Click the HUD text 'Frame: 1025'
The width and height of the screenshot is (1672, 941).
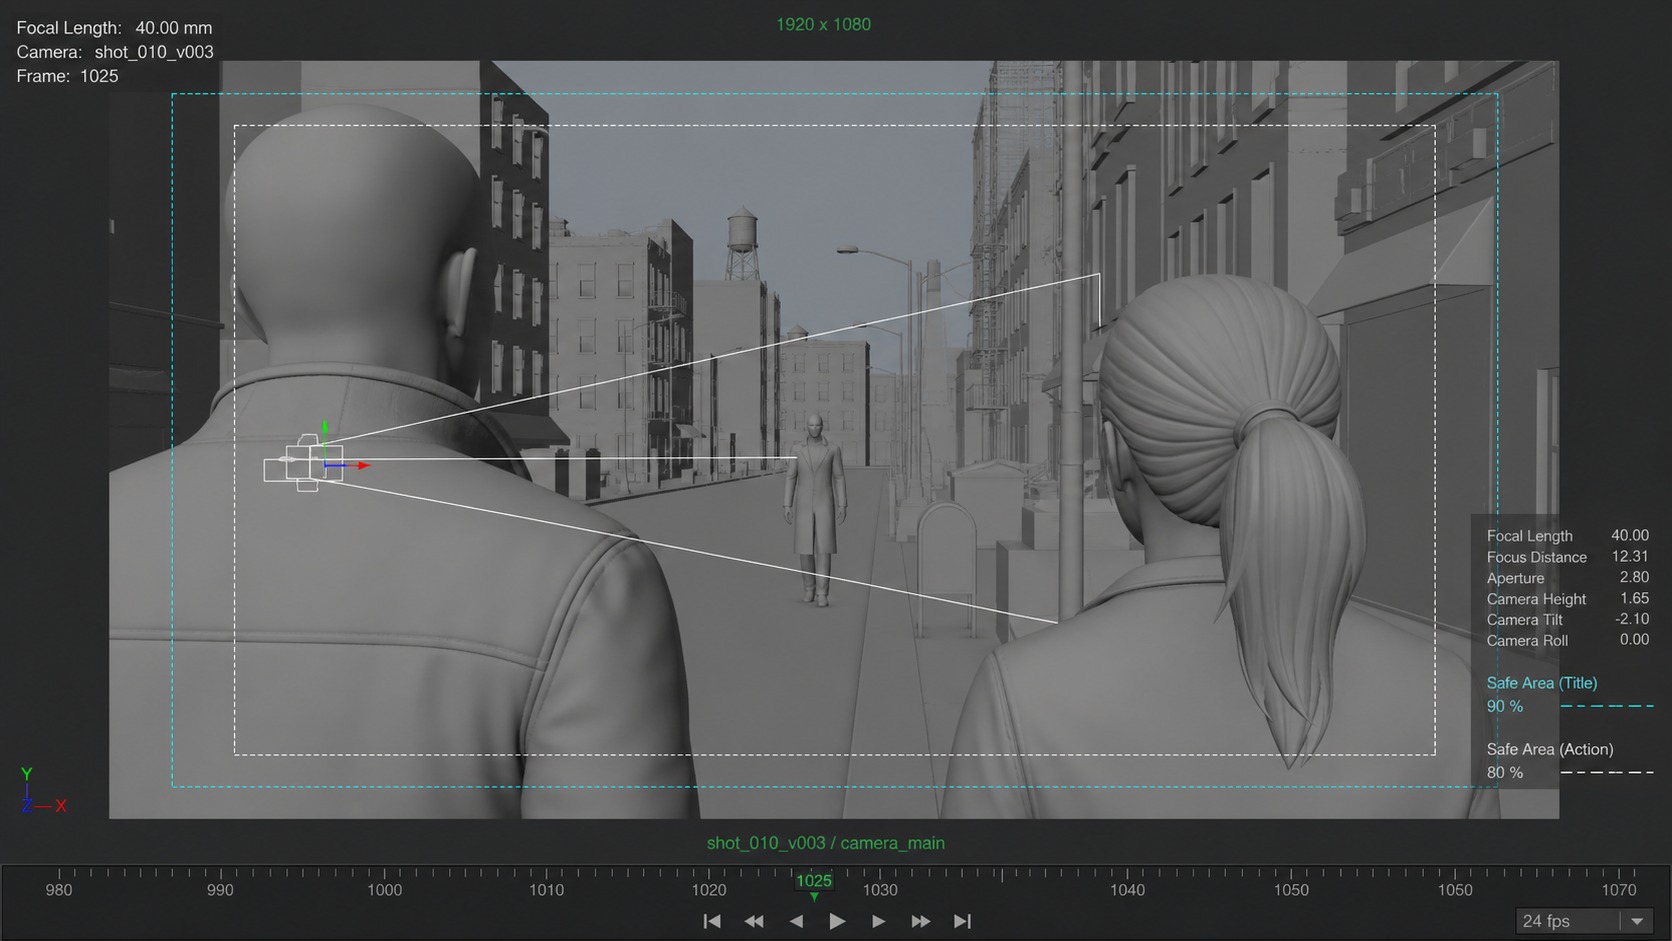tap(67, 76)
